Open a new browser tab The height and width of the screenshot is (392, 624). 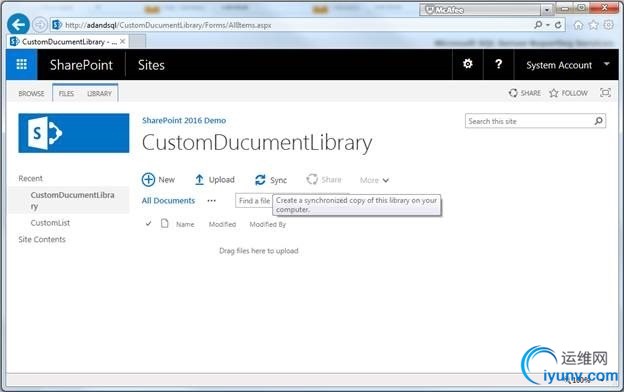click(137, 41)
